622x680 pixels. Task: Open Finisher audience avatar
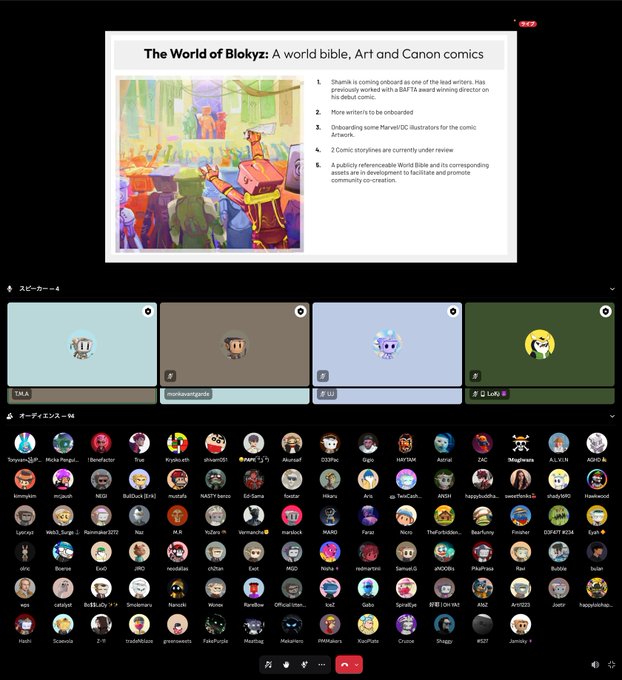(x=521, y=516)
